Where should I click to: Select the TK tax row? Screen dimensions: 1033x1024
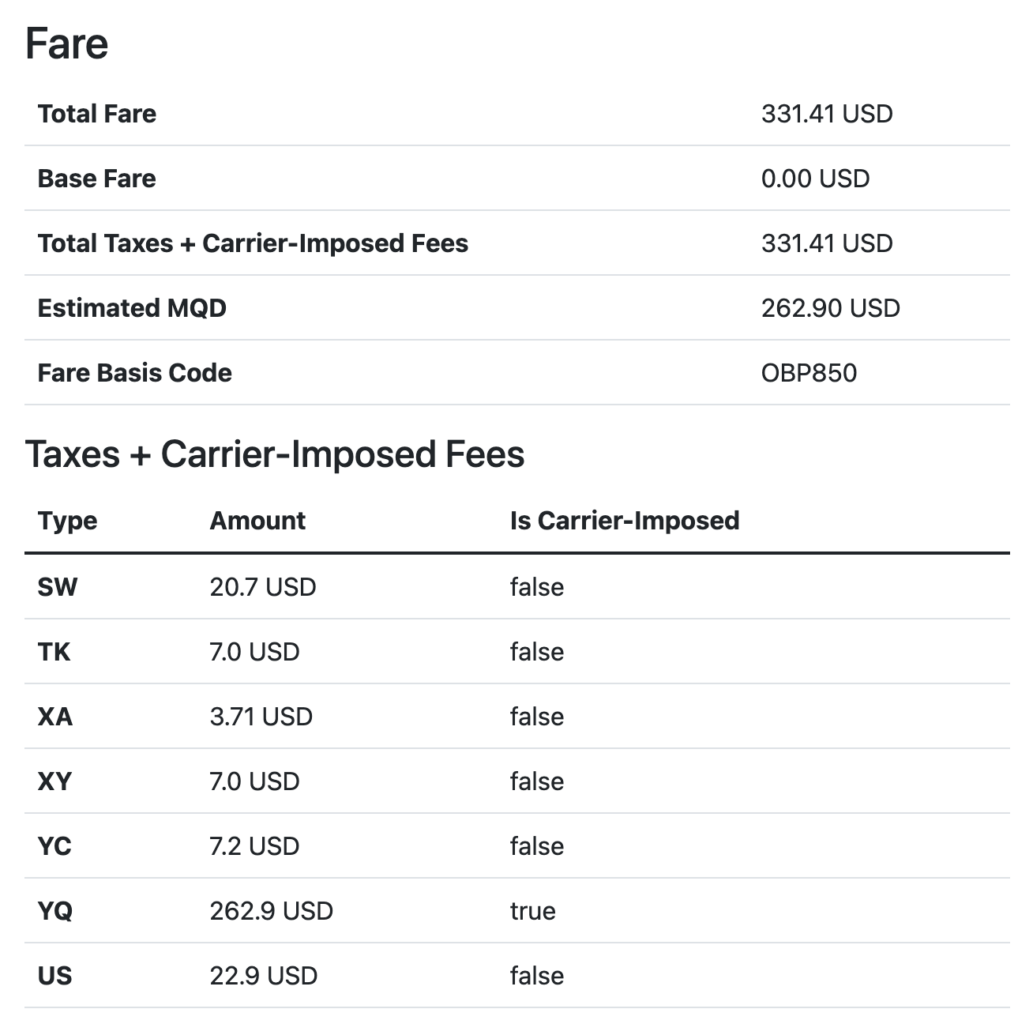(x=517, y=652)
